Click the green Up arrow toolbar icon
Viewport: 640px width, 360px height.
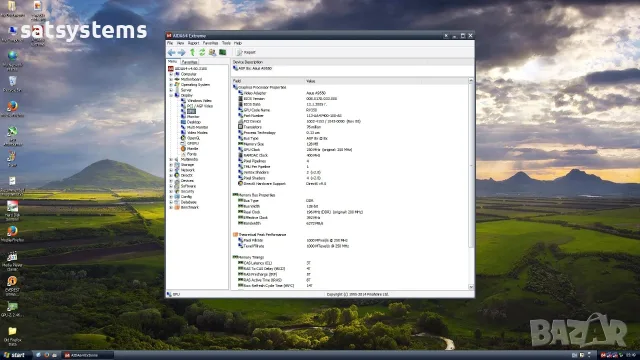[192, 53]
